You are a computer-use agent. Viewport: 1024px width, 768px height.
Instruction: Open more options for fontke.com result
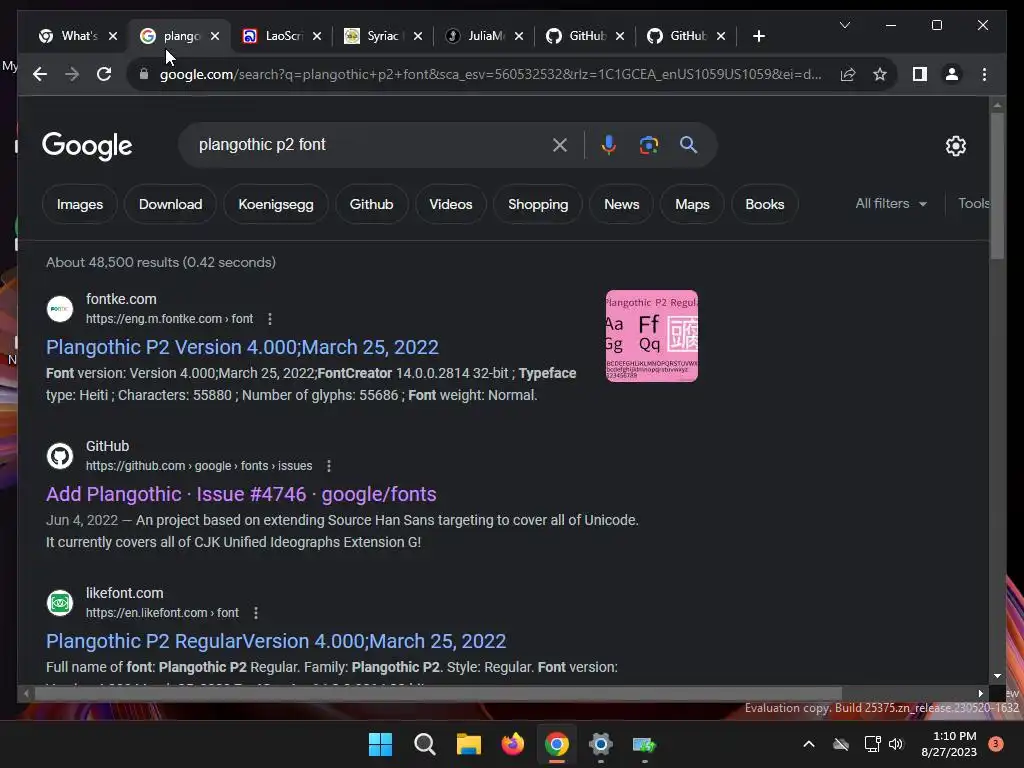(270, 319)
